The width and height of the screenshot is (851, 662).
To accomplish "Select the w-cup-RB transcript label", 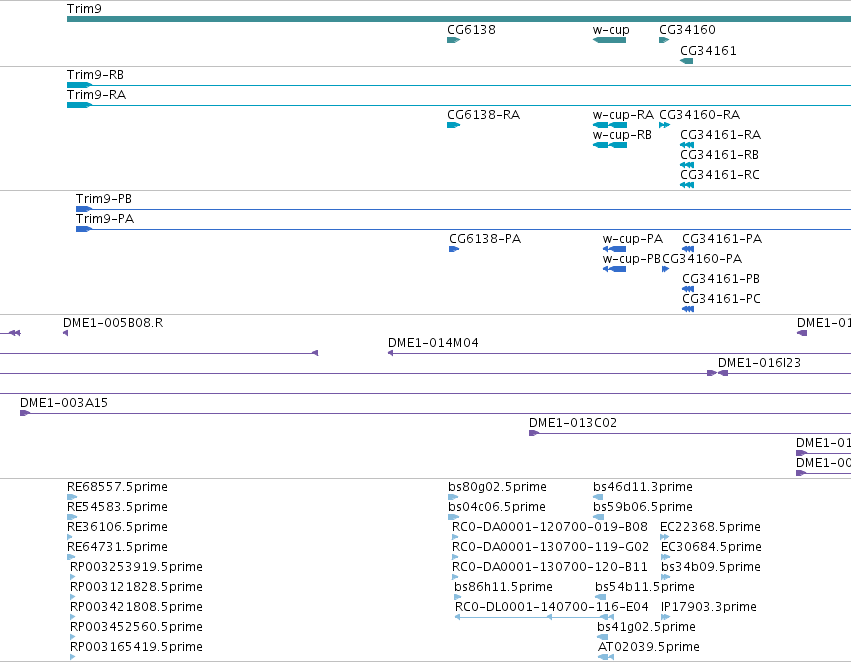I will (x=622, y=135).
